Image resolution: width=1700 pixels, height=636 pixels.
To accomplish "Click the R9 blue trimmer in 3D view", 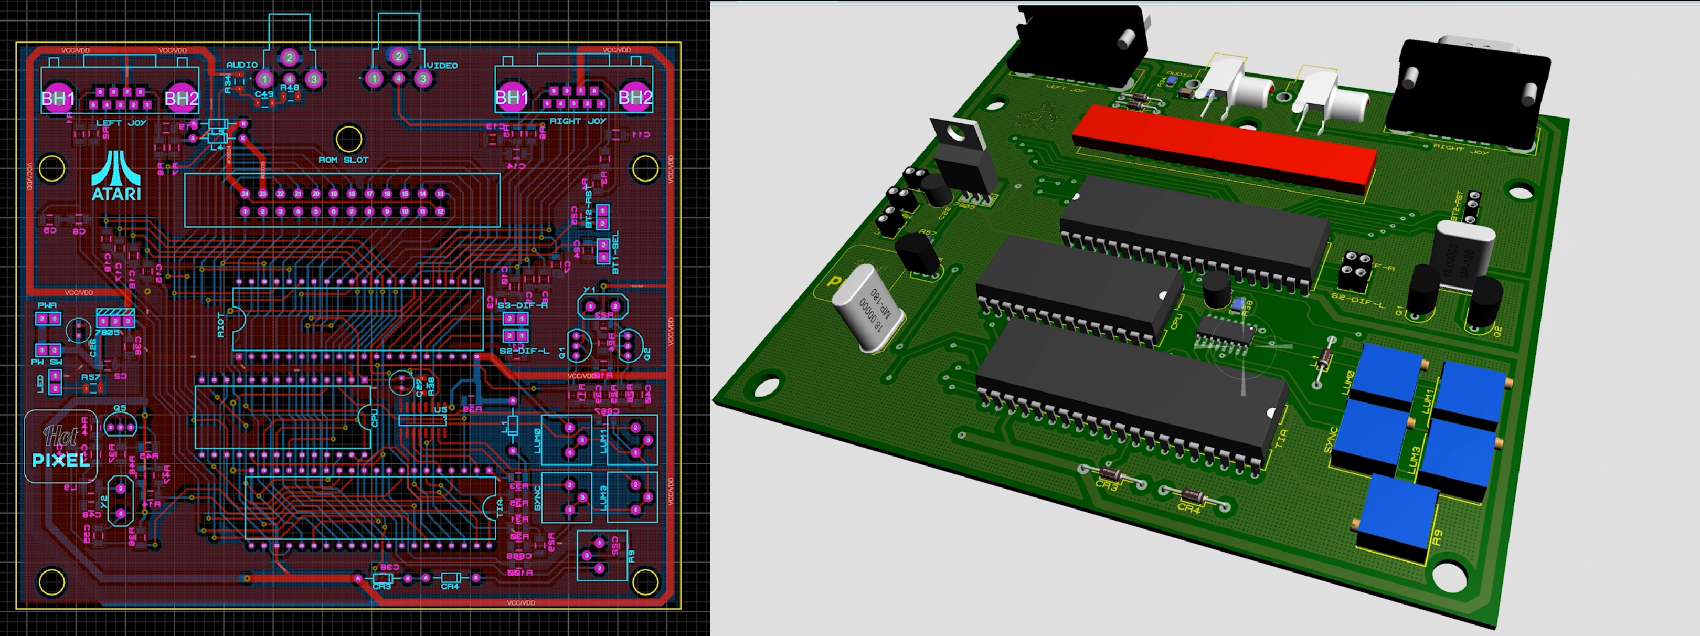I will pos(1398,517).
